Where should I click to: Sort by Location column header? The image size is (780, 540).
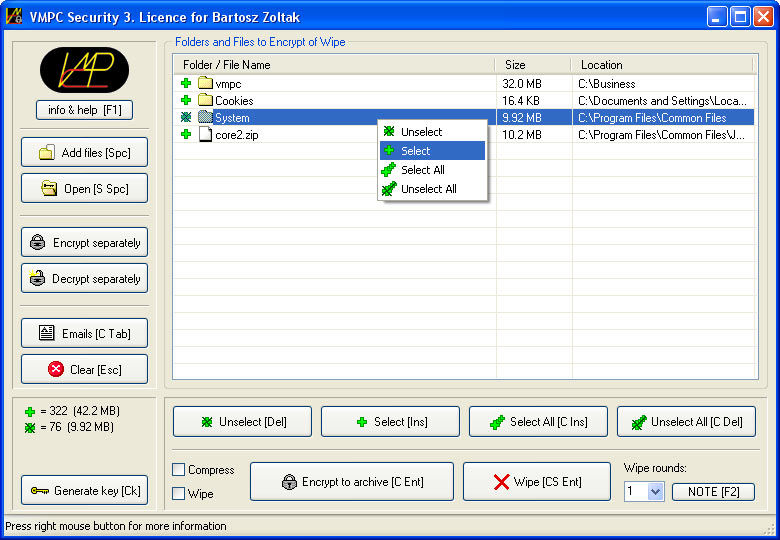coord(662,65)
